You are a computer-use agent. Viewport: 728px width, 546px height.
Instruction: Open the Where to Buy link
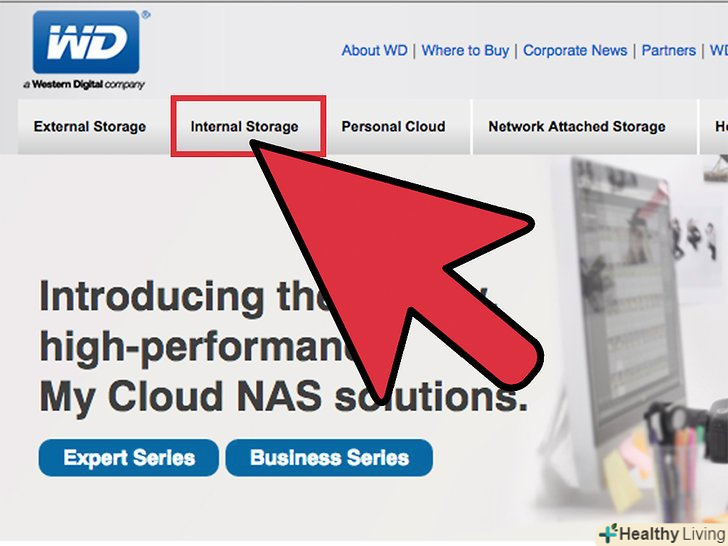465,50
